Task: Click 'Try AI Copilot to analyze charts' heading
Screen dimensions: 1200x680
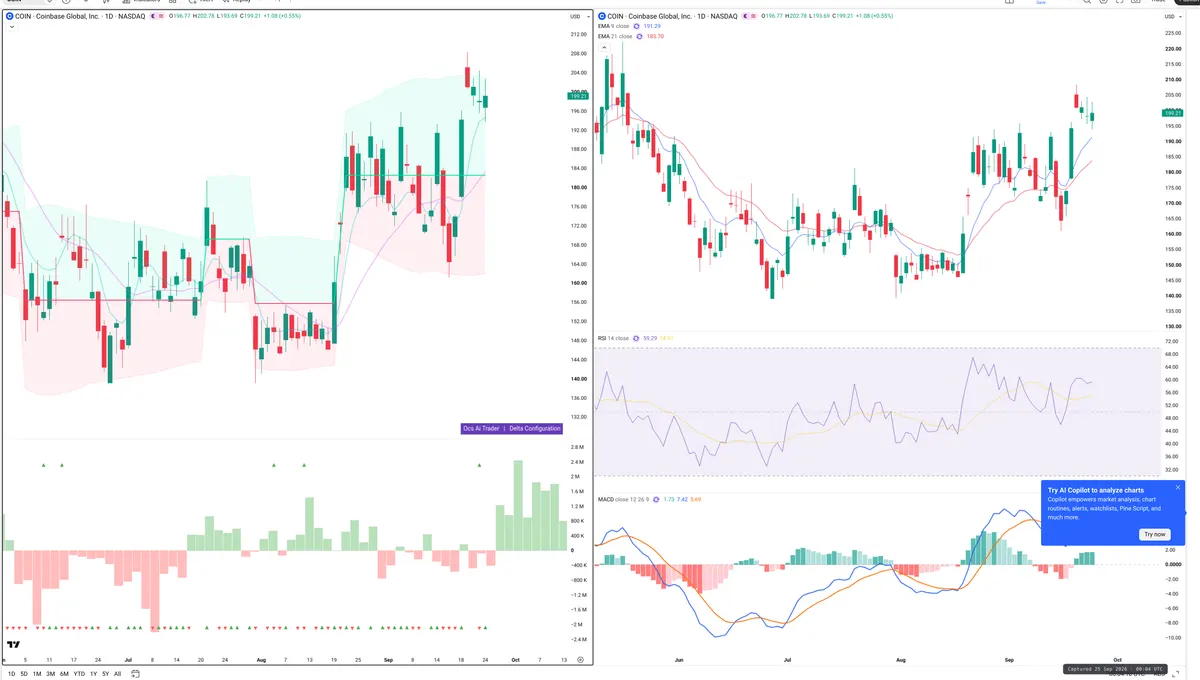Action: coord(1094,491)
